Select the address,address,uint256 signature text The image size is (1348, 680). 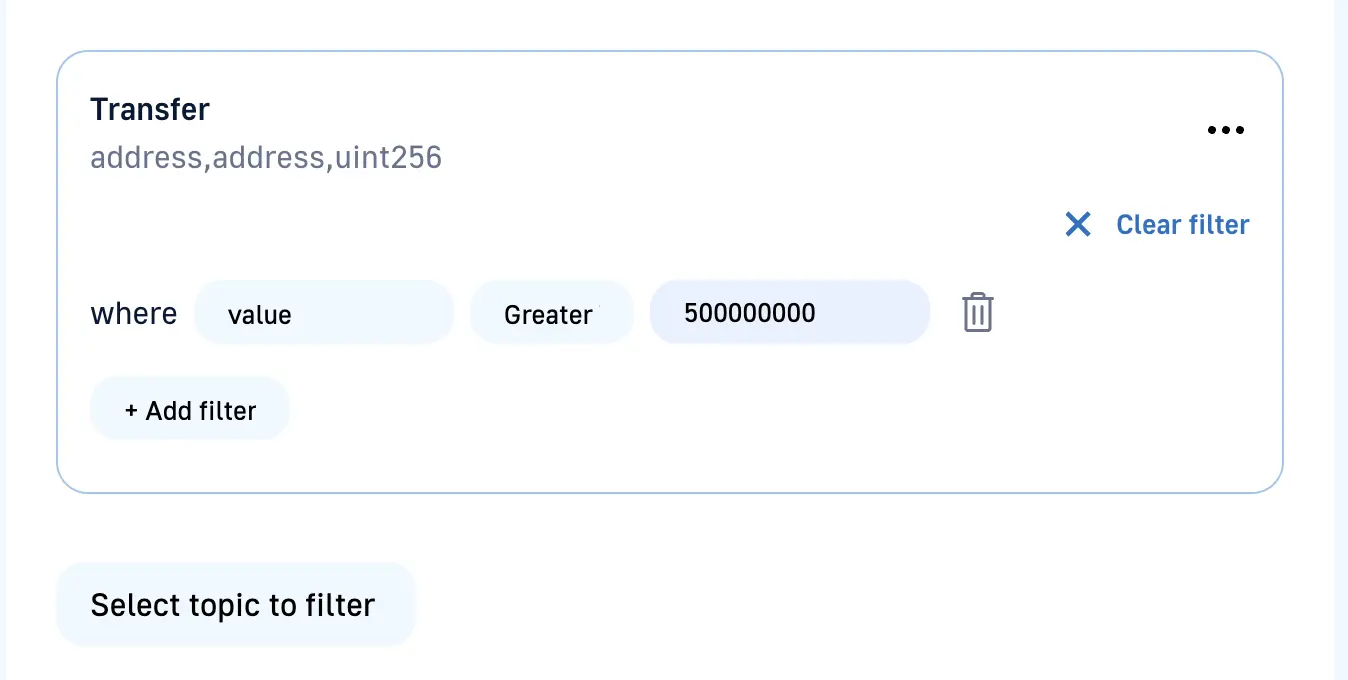click(x=265, y=157)
